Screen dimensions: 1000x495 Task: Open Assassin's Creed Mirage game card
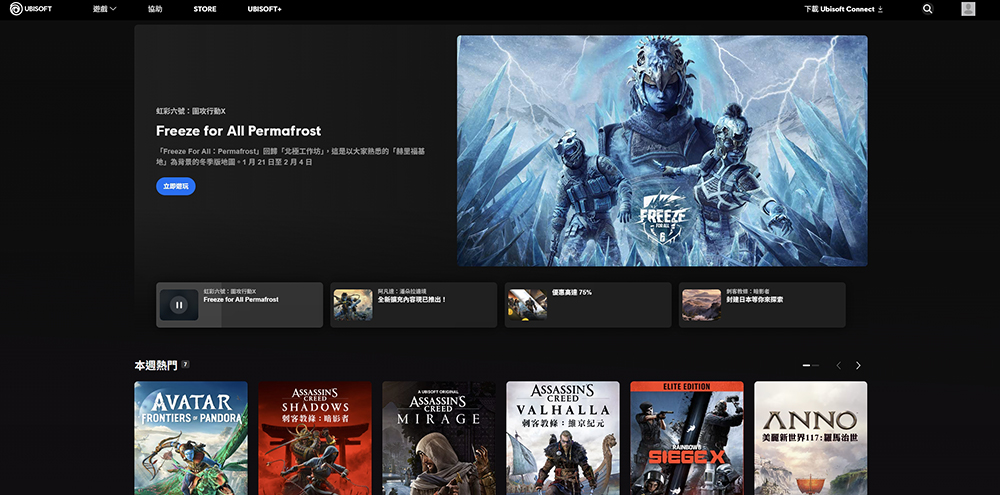pyautogui.click(x=439, y=438)
